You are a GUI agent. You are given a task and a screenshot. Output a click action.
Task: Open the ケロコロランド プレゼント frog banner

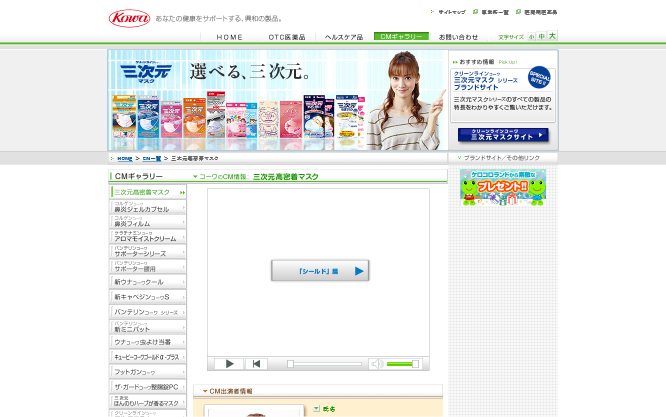(x=503, y=188)
